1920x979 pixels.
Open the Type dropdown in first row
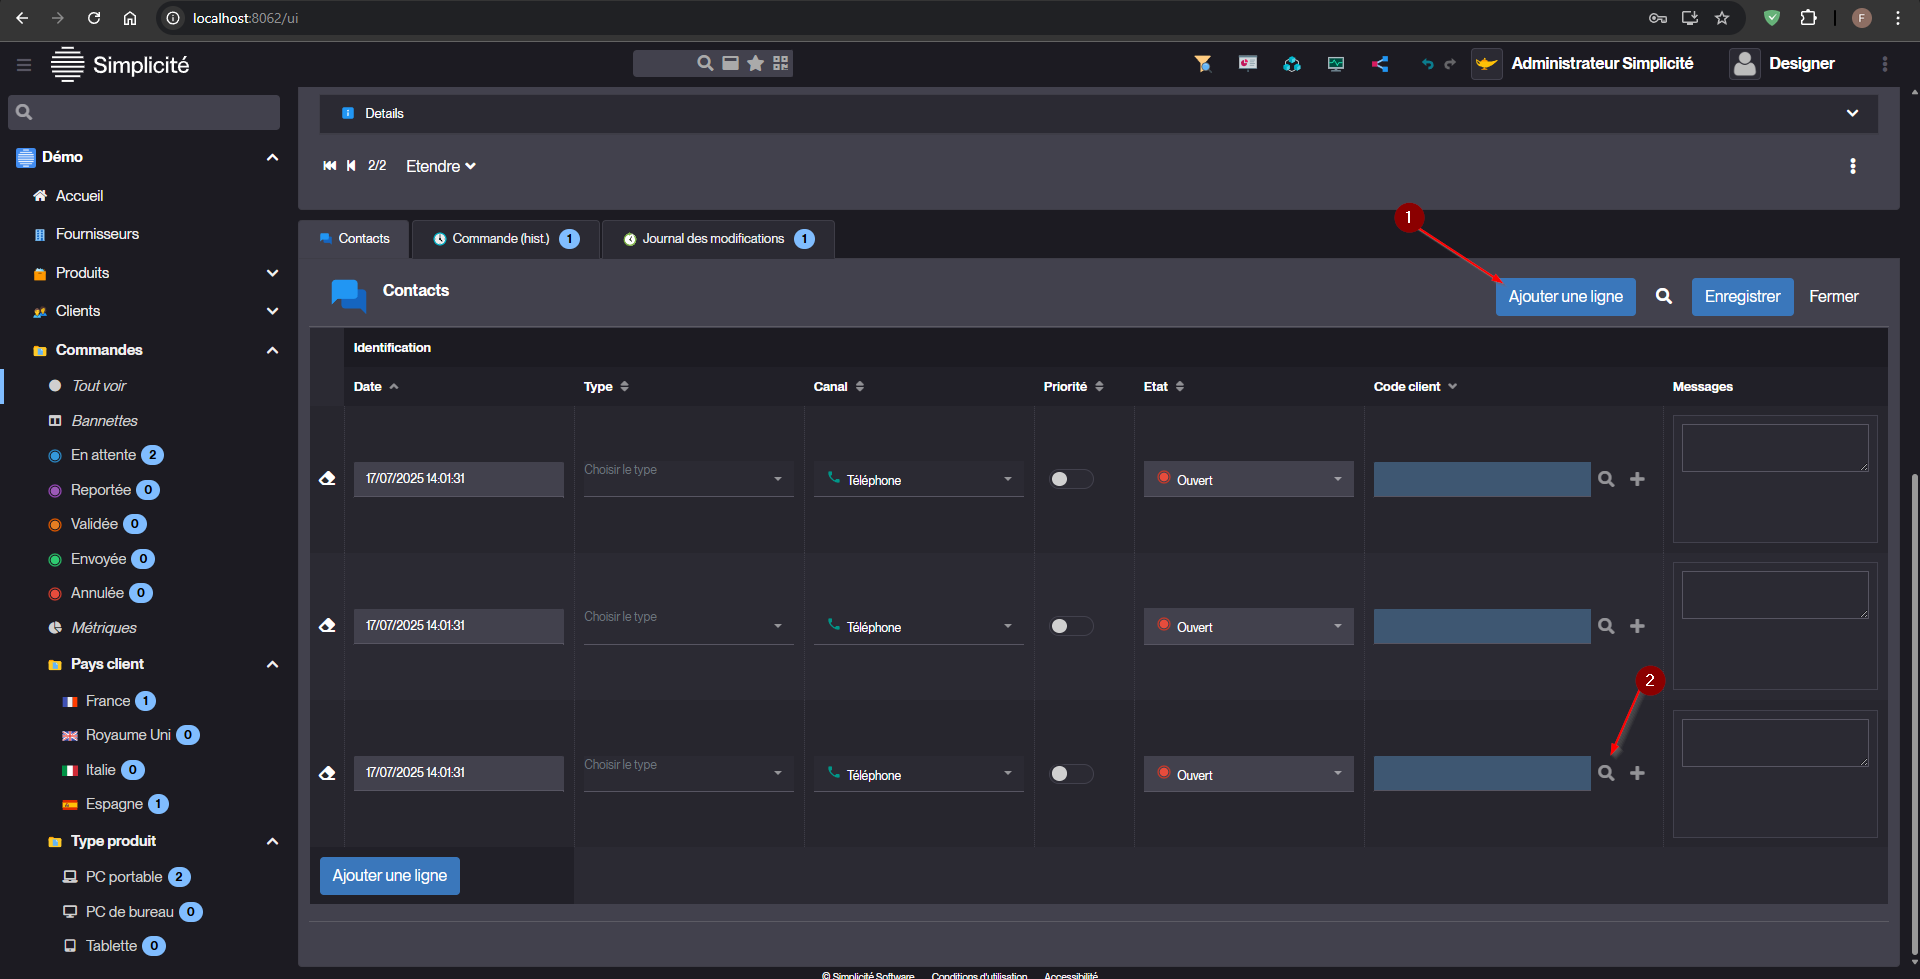click(688, 479)
